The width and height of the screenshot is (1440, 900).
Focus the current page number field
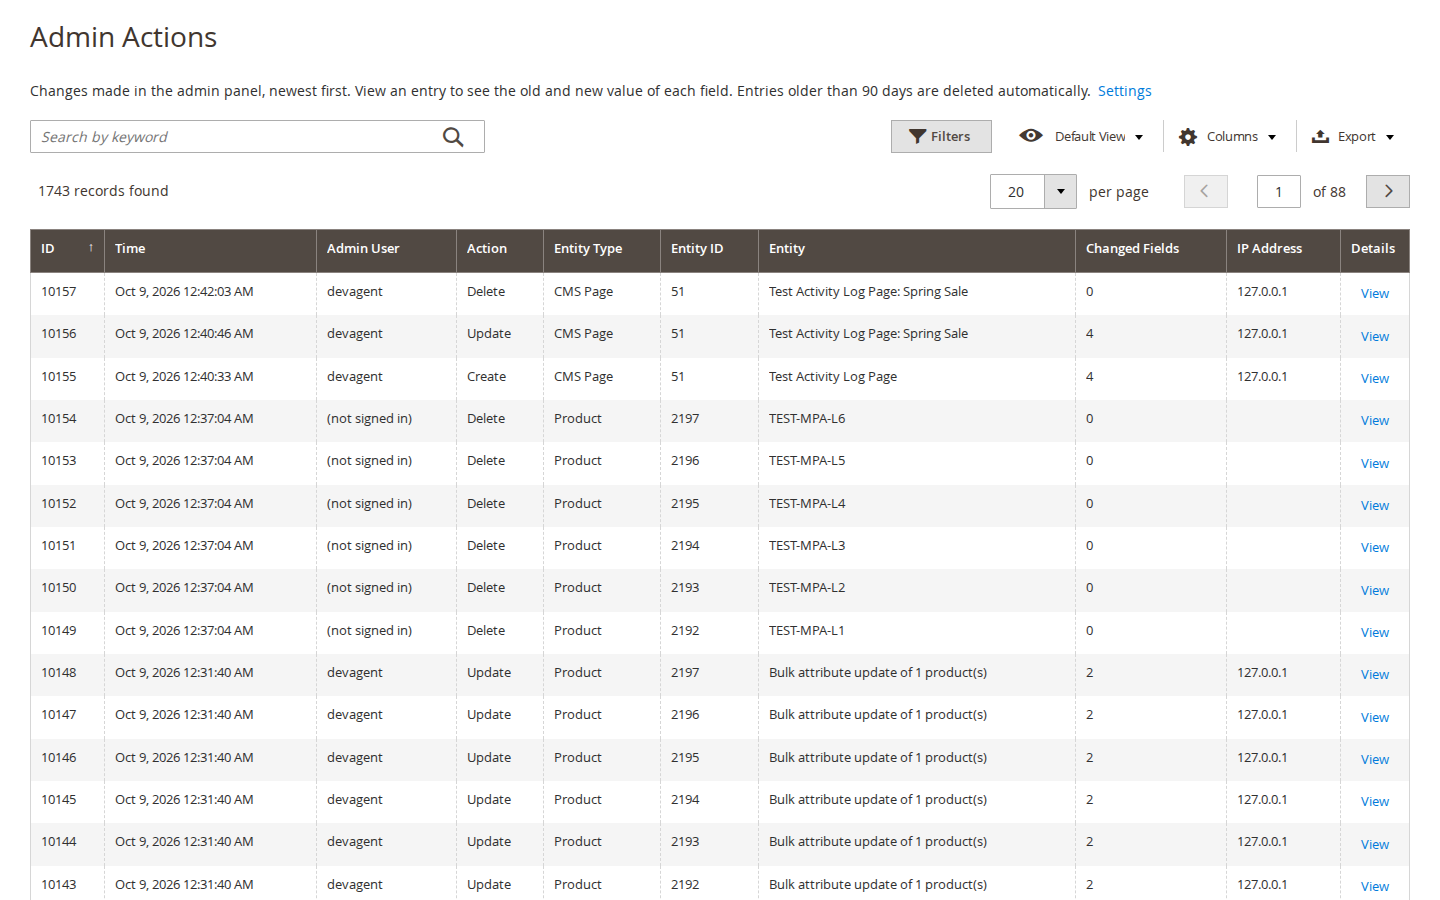1278,192
